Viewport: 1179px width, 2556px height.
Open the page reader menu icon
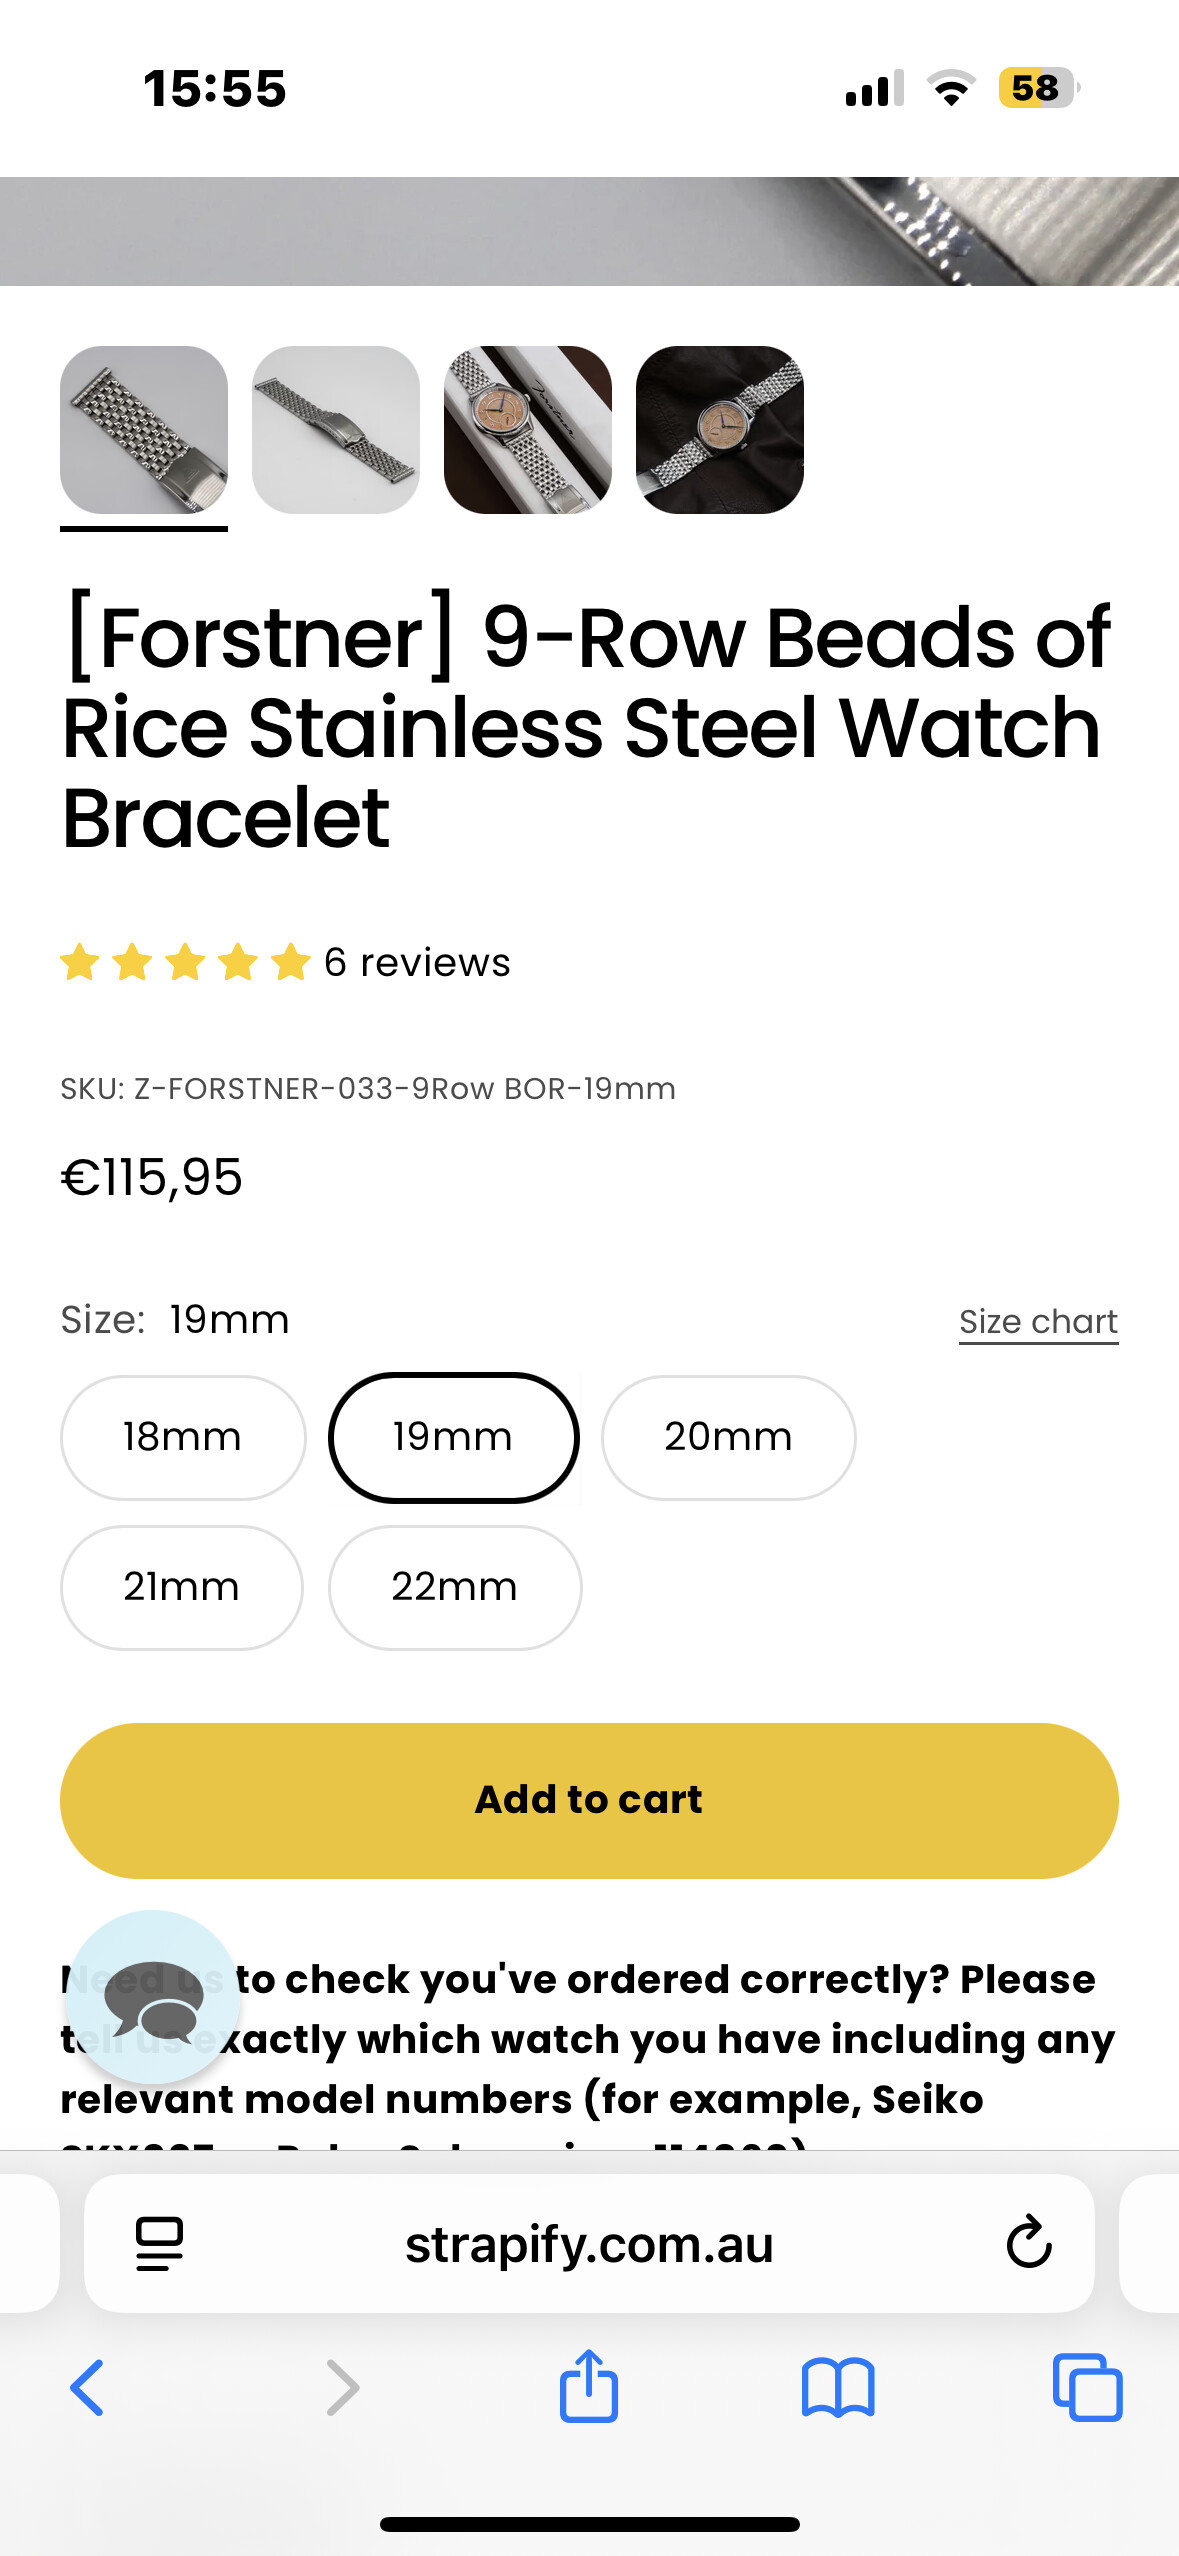(x=159, y=2243)
